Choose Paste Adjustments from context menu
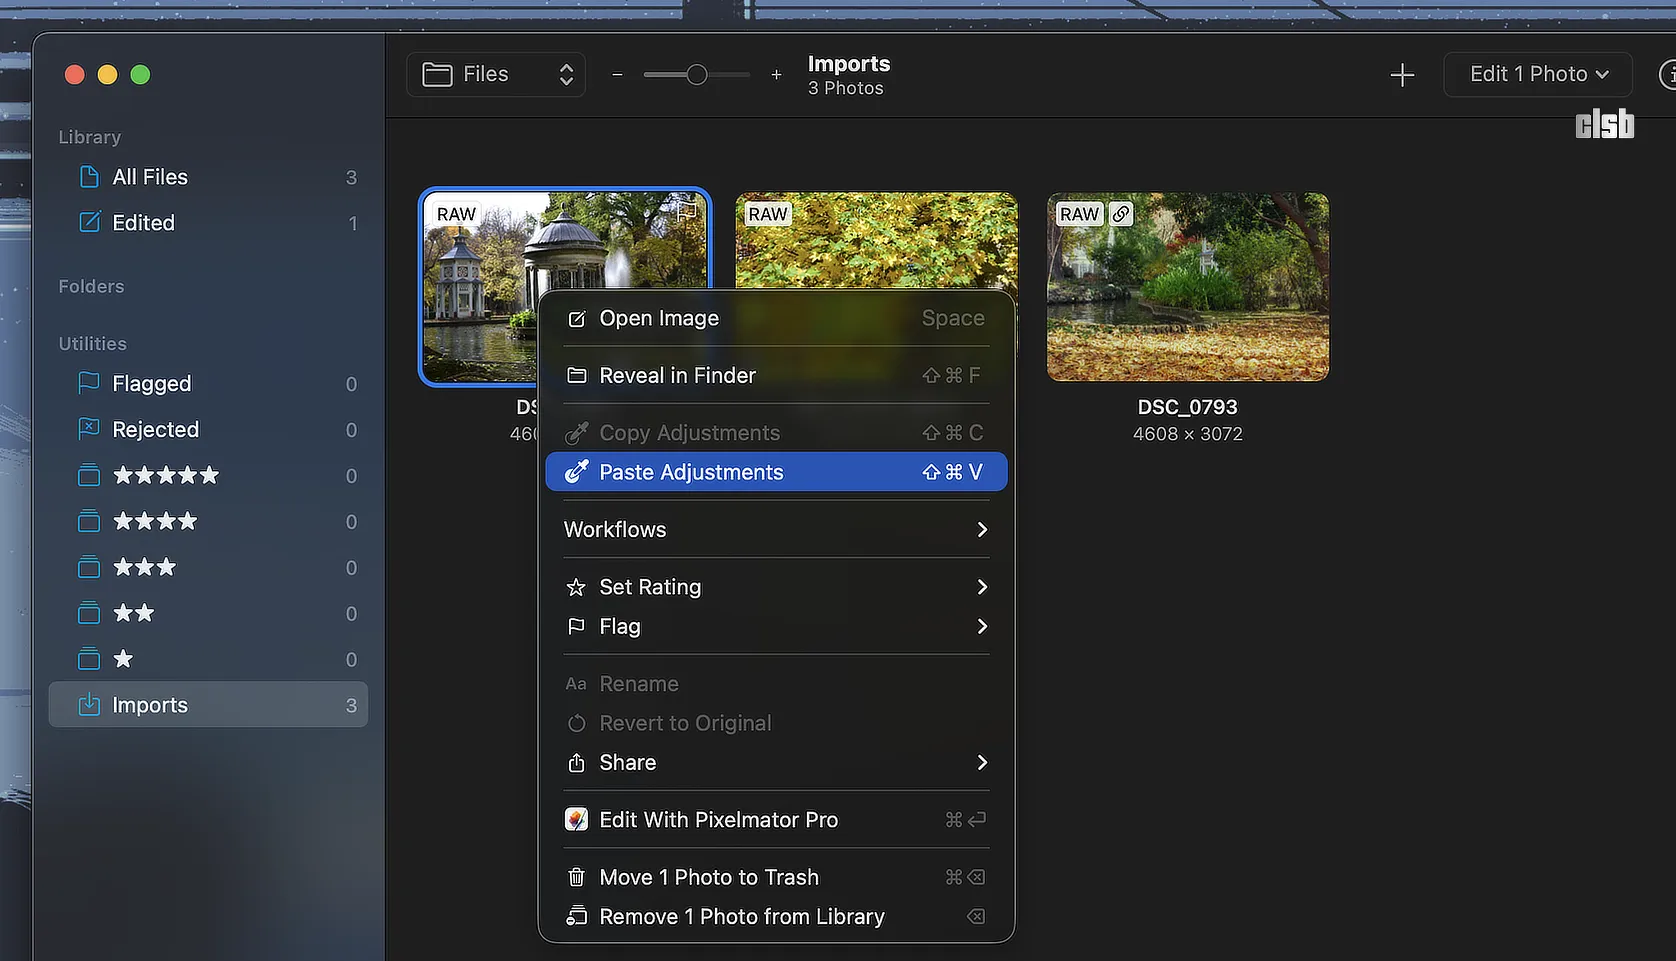1676x961 pixels. (x=776, y=472)
